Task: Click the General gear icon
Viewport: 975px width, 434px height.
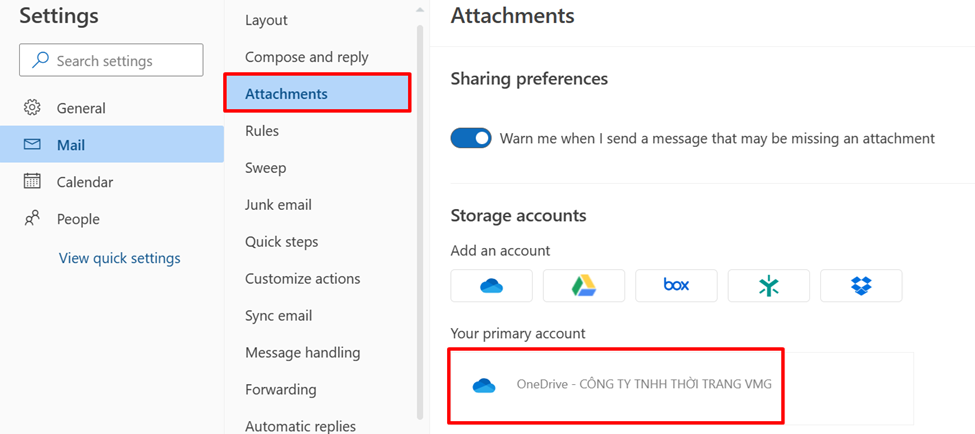Action: point(32,108)
